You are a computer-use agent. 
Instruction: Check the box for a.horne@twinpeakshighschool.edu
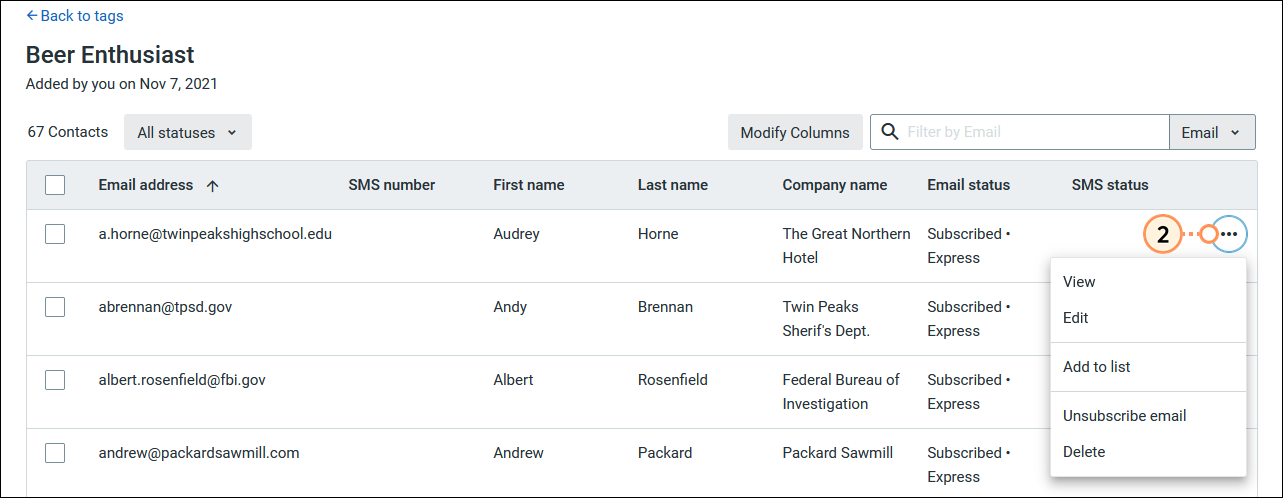(55, 234)
